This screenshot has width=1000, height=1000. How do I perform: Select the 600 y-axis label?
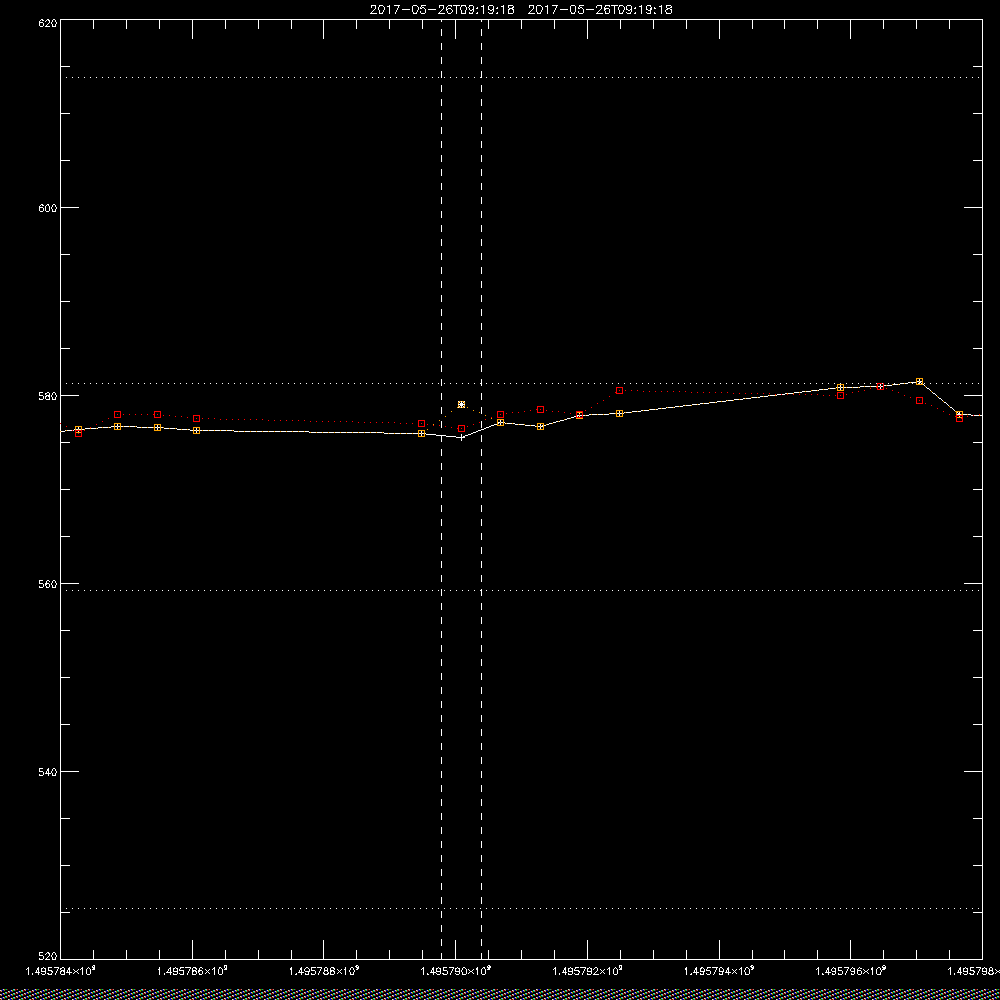(x=48, y=208)
